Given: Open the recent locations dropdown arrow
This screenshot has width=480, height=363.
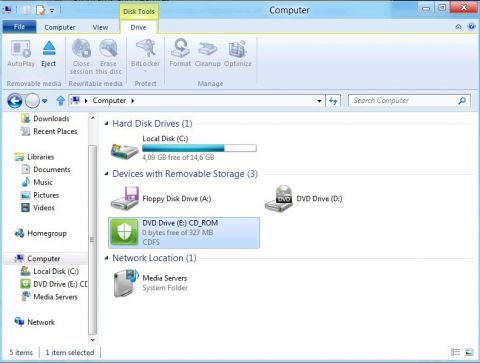Looking at the screenshot, I should pos(45,101).
